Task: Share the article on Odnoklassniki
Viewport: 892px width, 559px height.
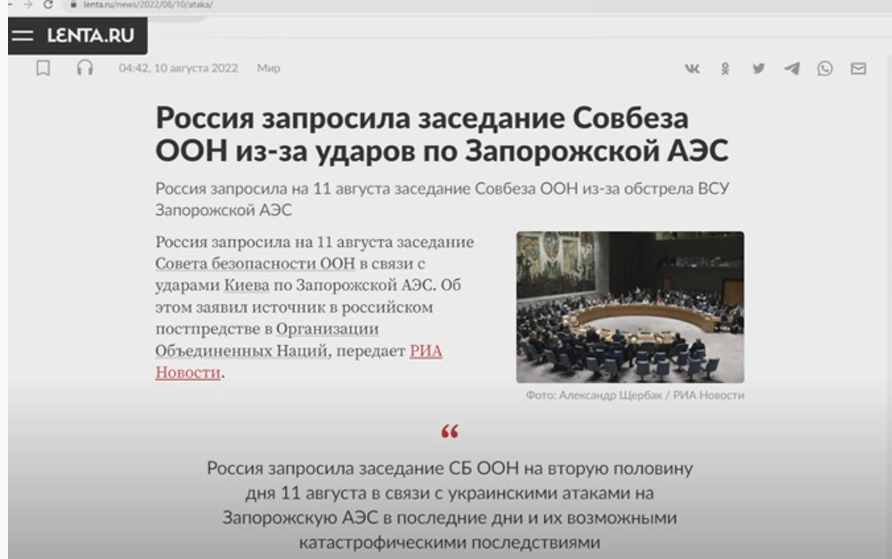Action: pos(726,69)
